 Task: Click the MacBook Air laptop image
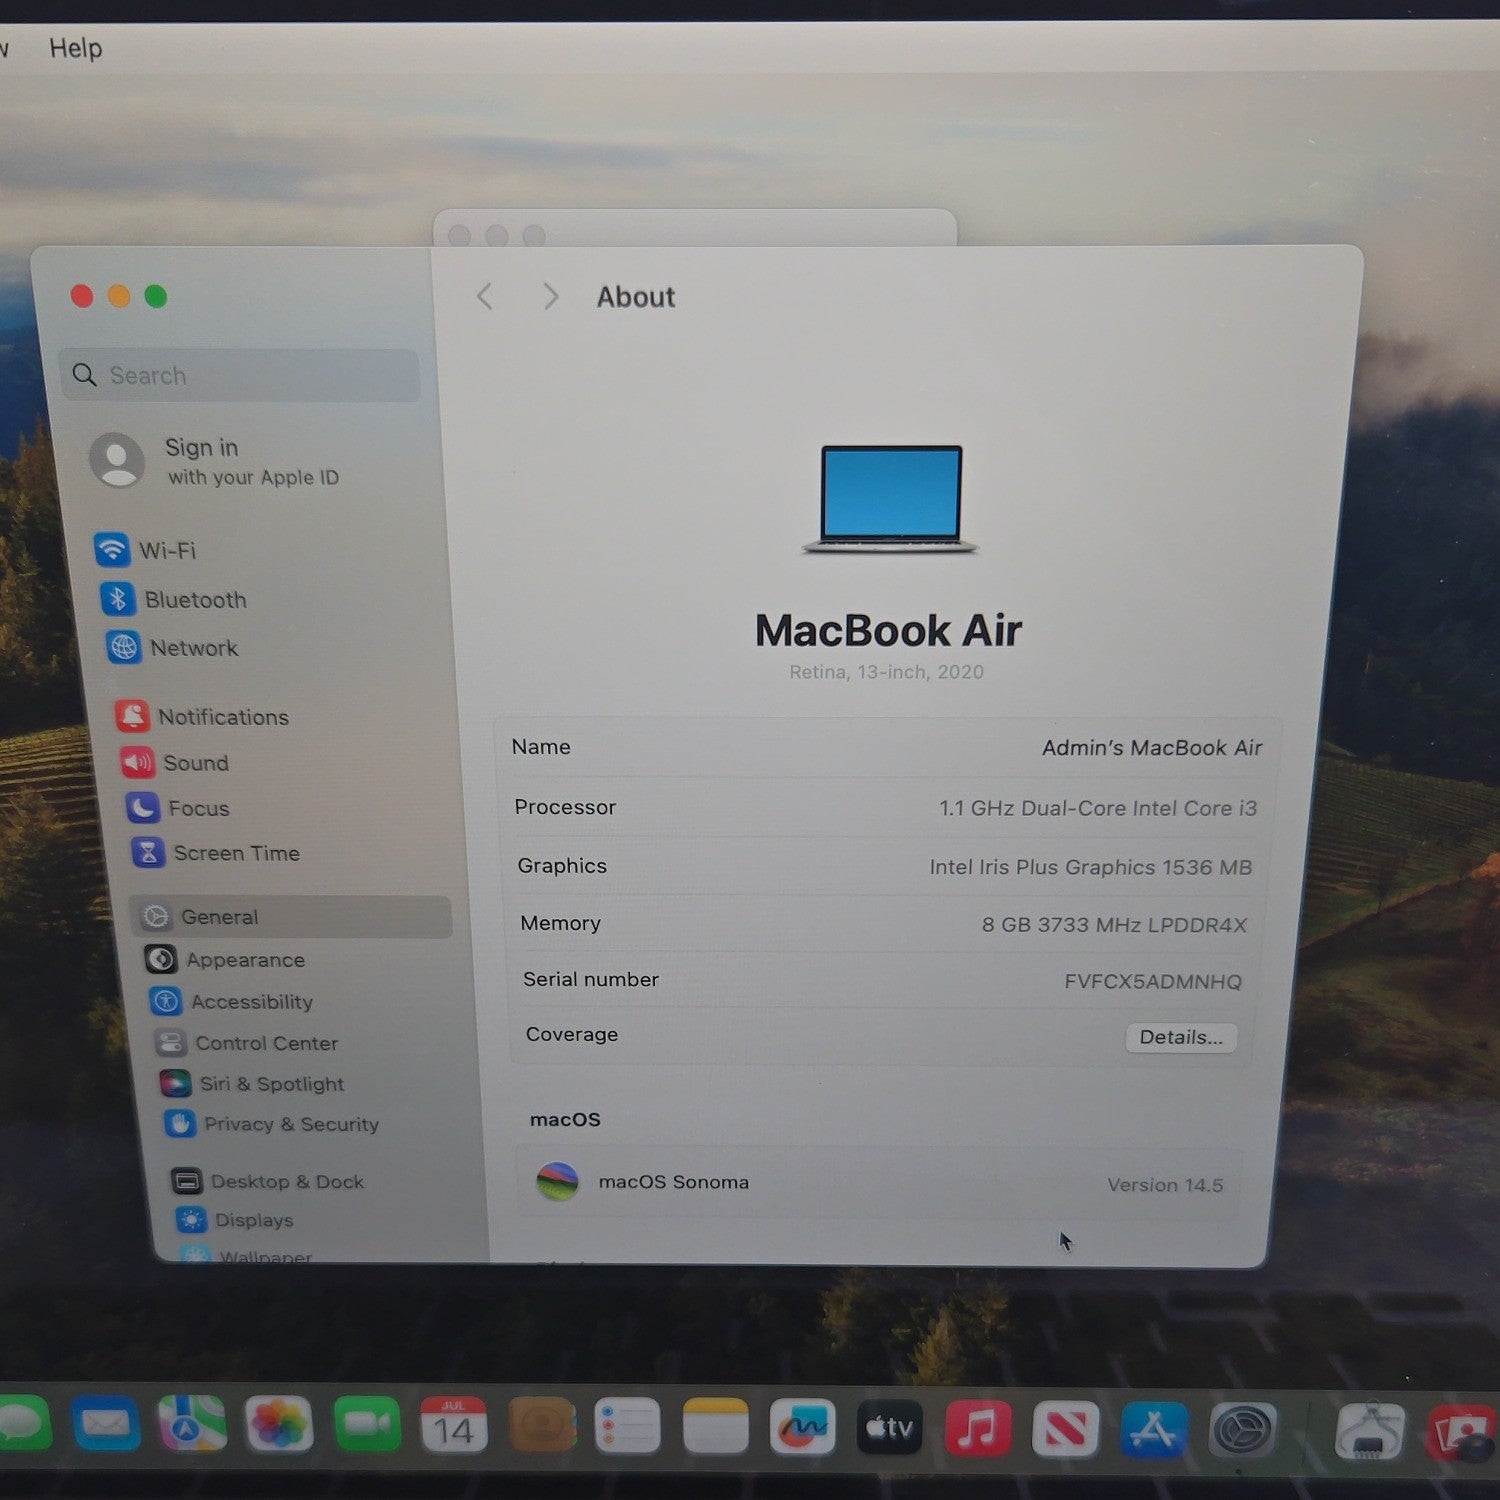coord(890,499)
